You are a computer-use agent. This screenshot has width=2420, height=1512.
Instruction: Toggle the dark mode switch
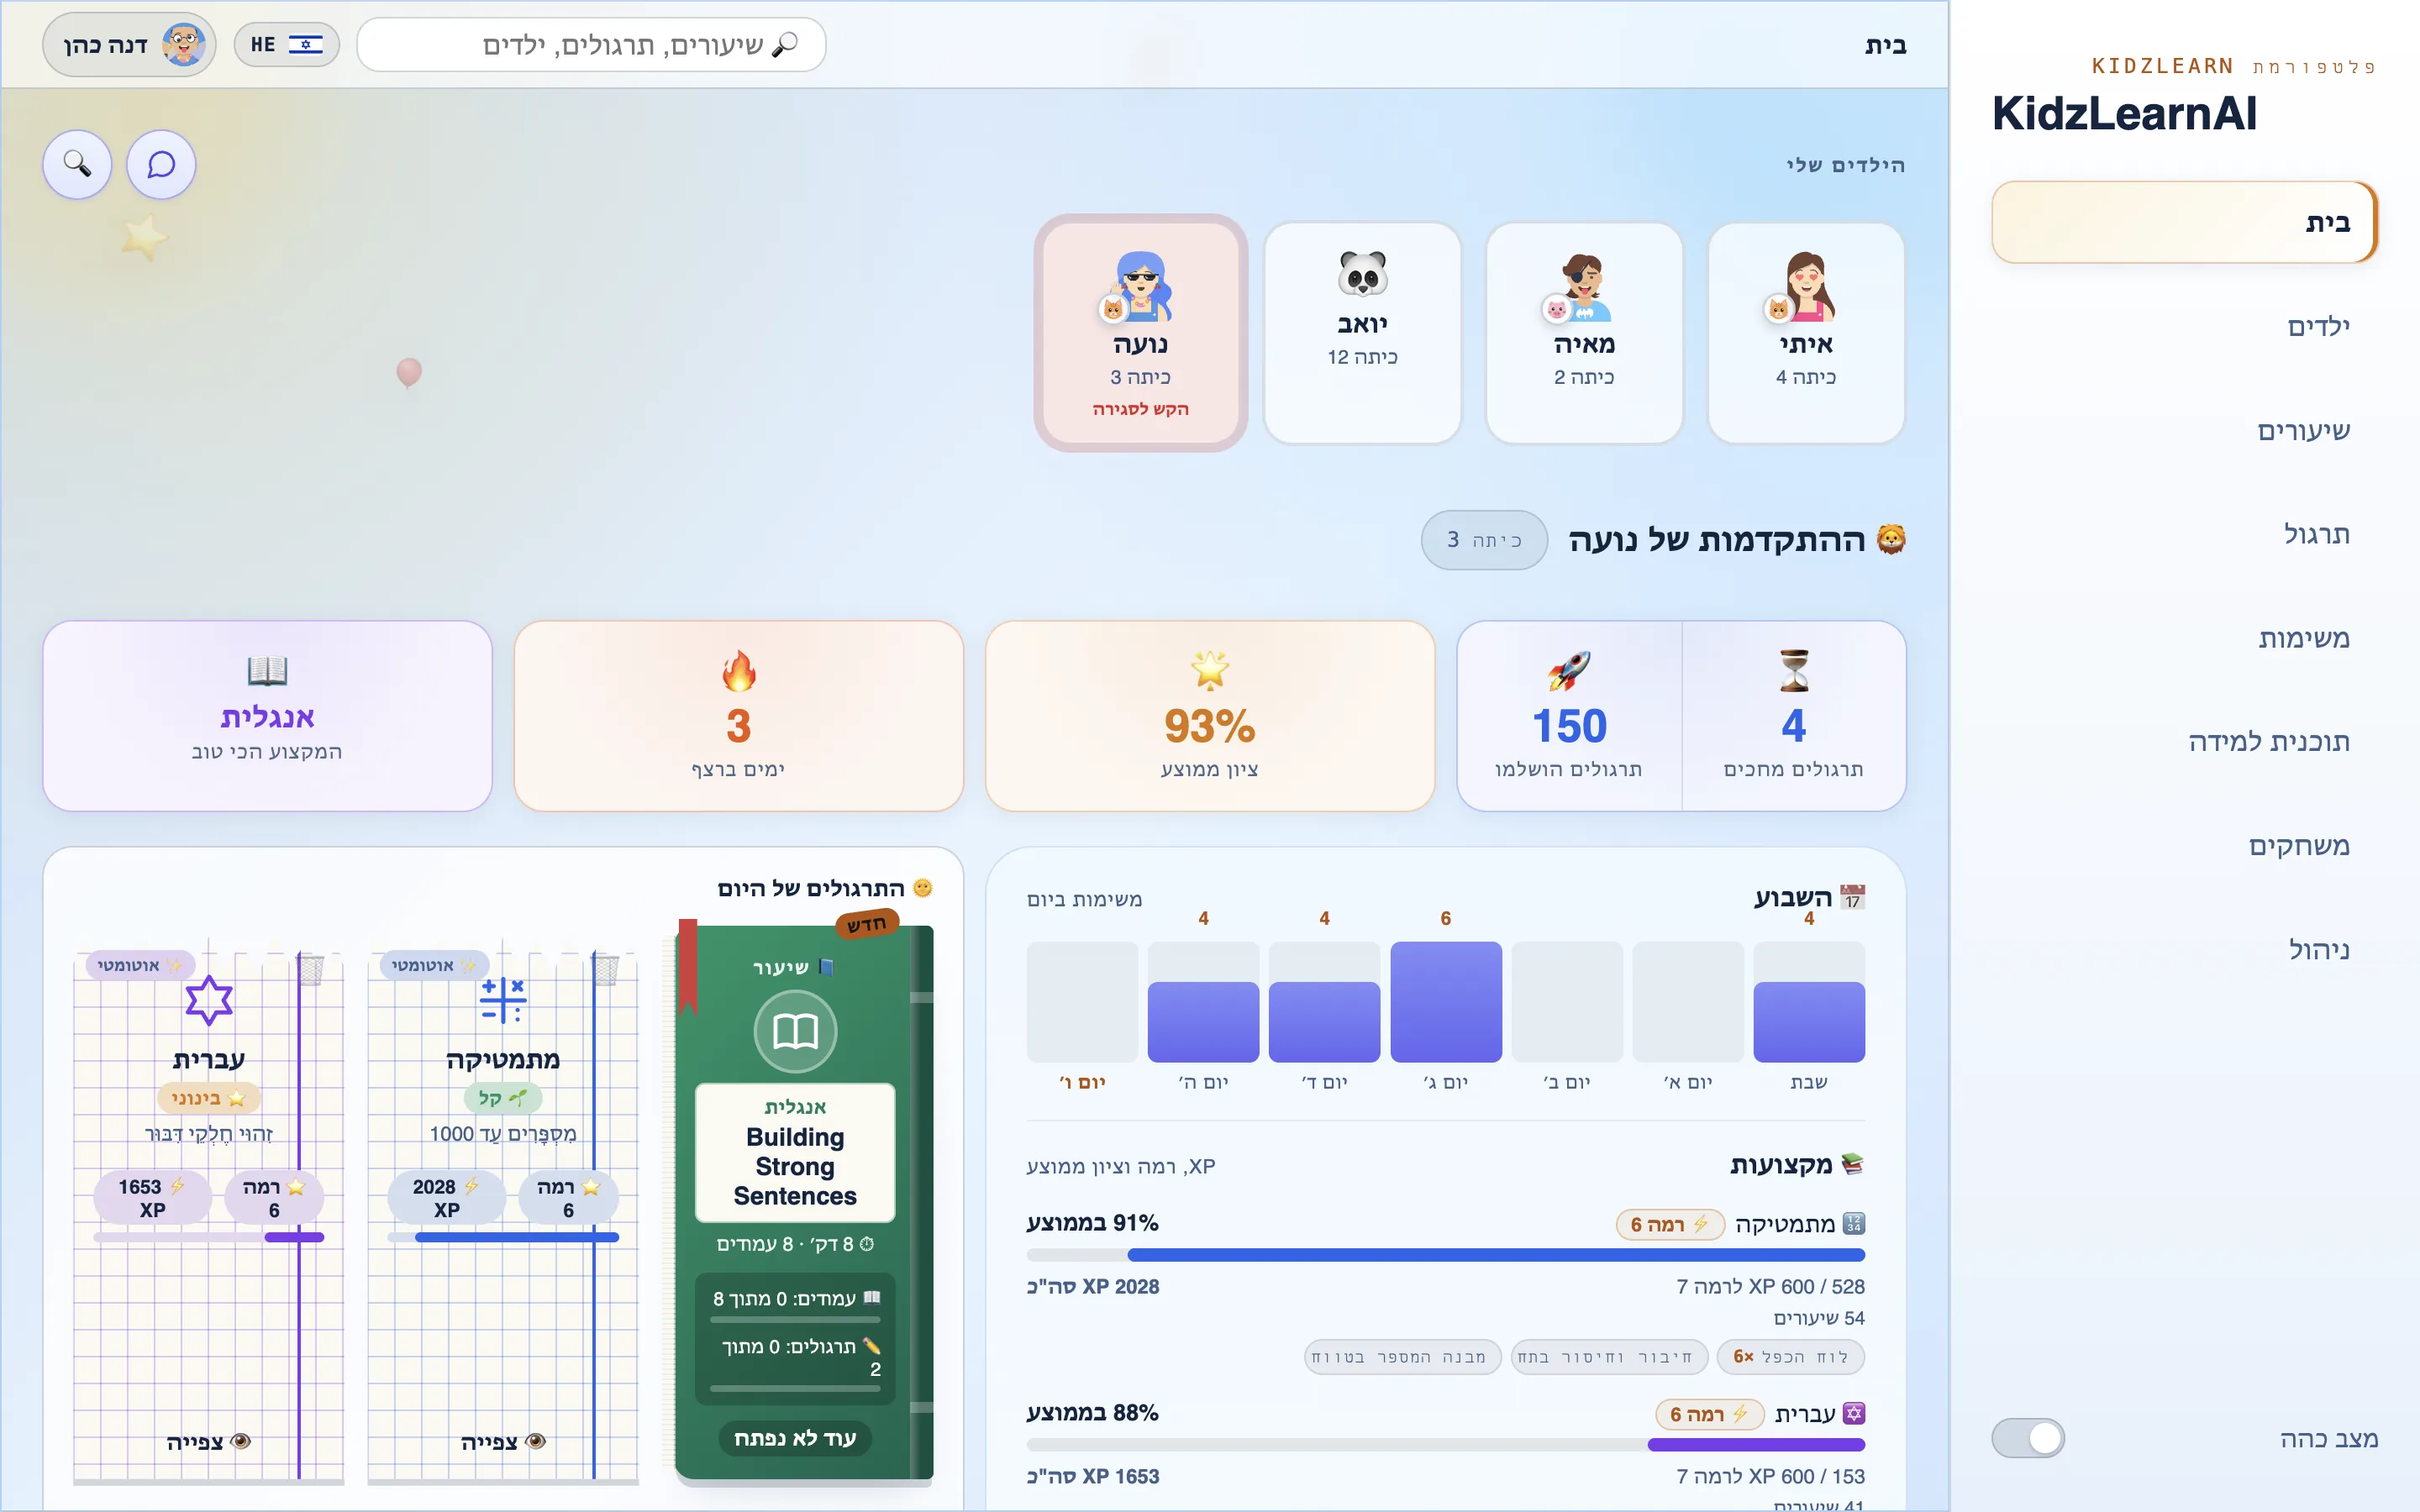click(x=2028, y=1438)
